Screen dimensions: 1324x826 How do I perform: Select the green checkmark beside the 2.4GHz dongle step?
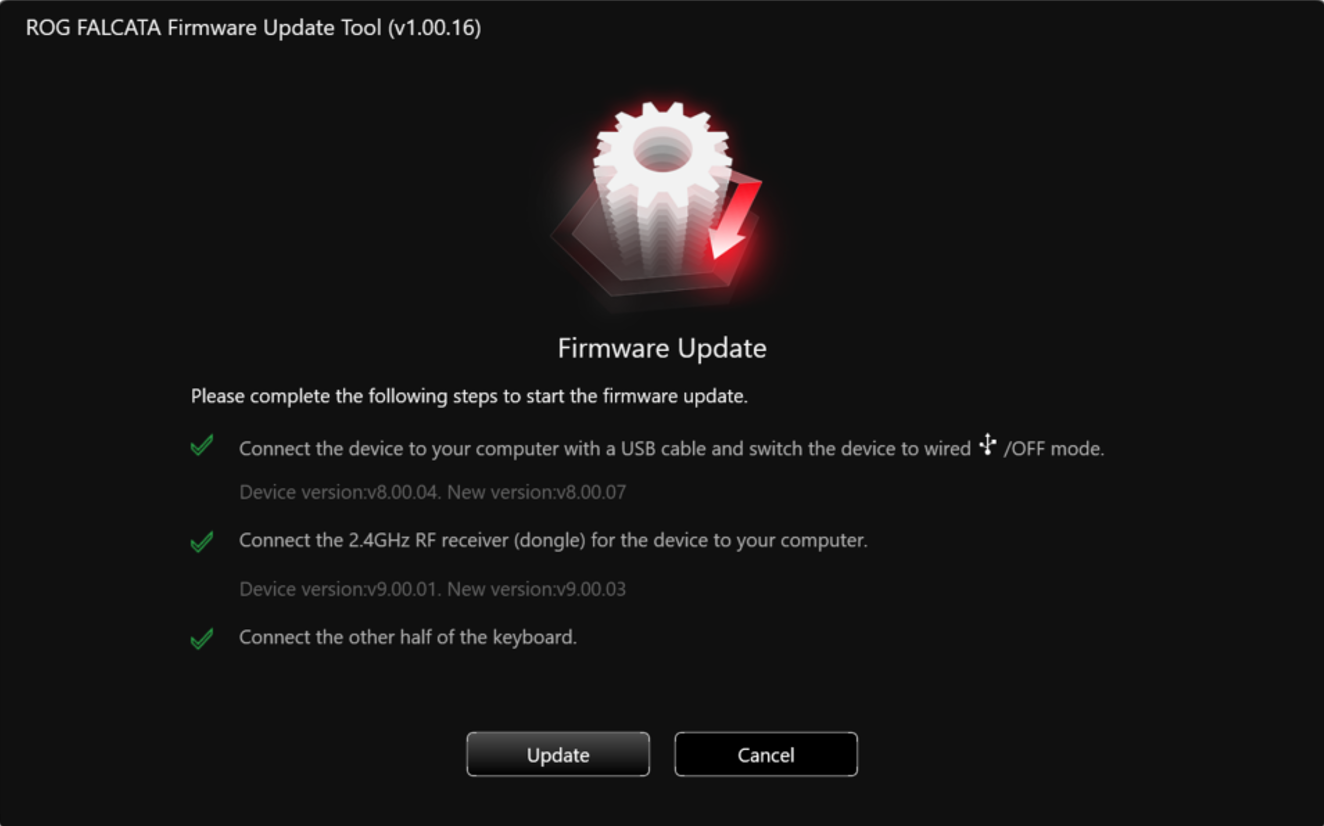202,541
